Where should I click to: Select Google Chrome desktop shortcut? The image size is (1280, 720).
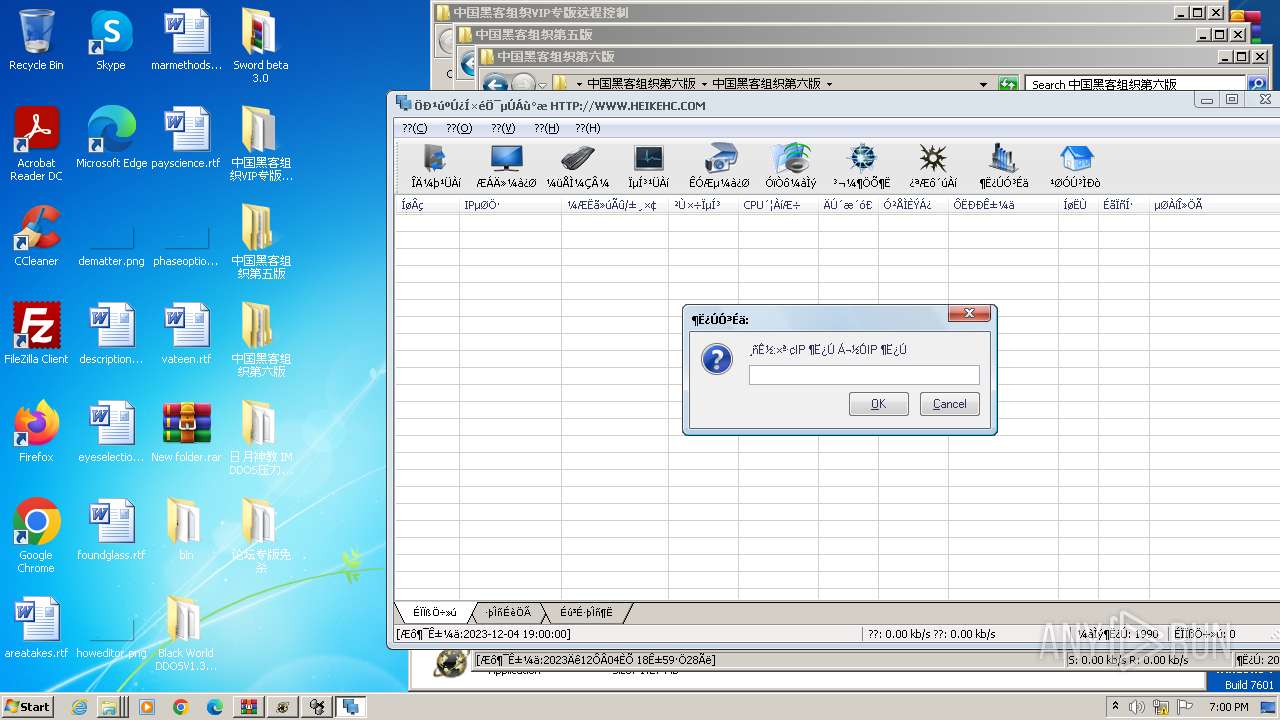pos(36,536)
